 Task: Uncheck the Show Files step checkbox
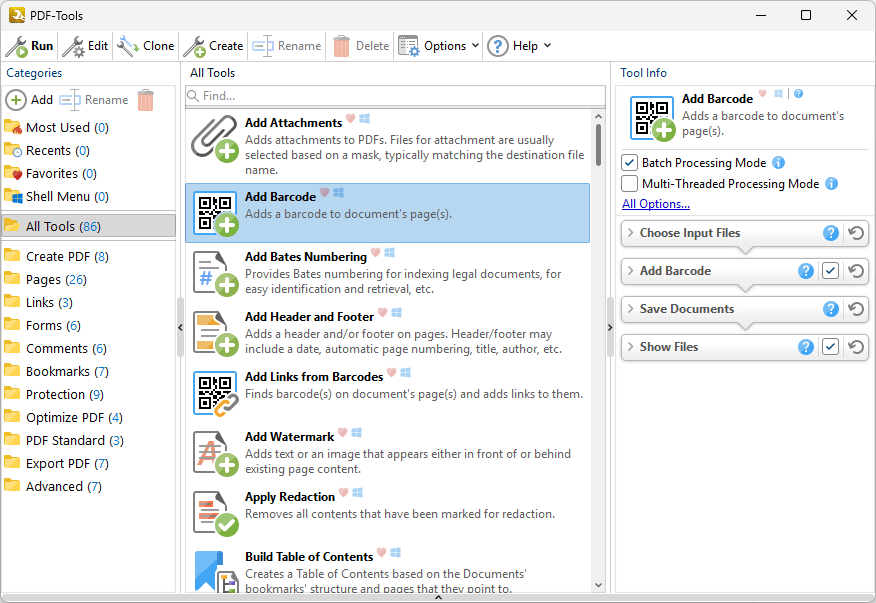click(830, 346)
